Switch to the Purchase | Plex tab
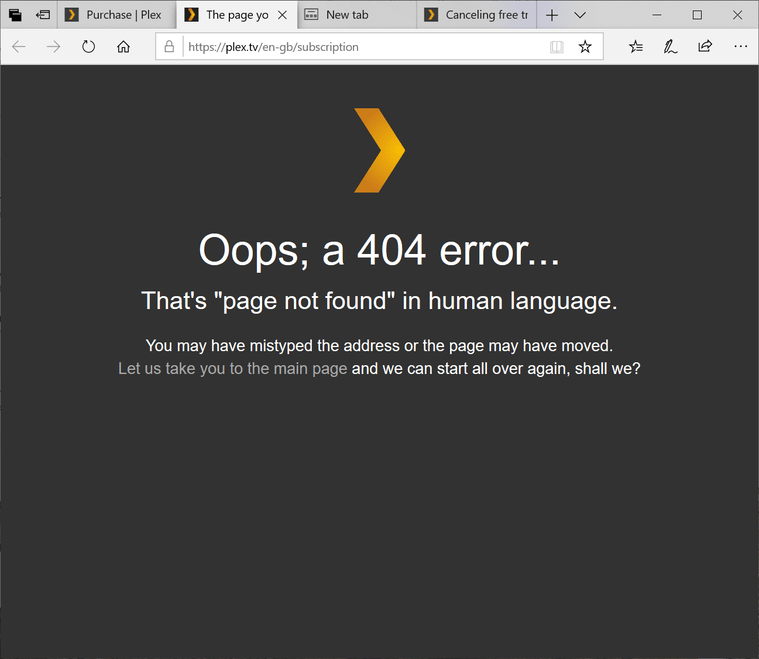Image resolution: width=759 pixels, height=659 pixels. (x=116, y=15)
